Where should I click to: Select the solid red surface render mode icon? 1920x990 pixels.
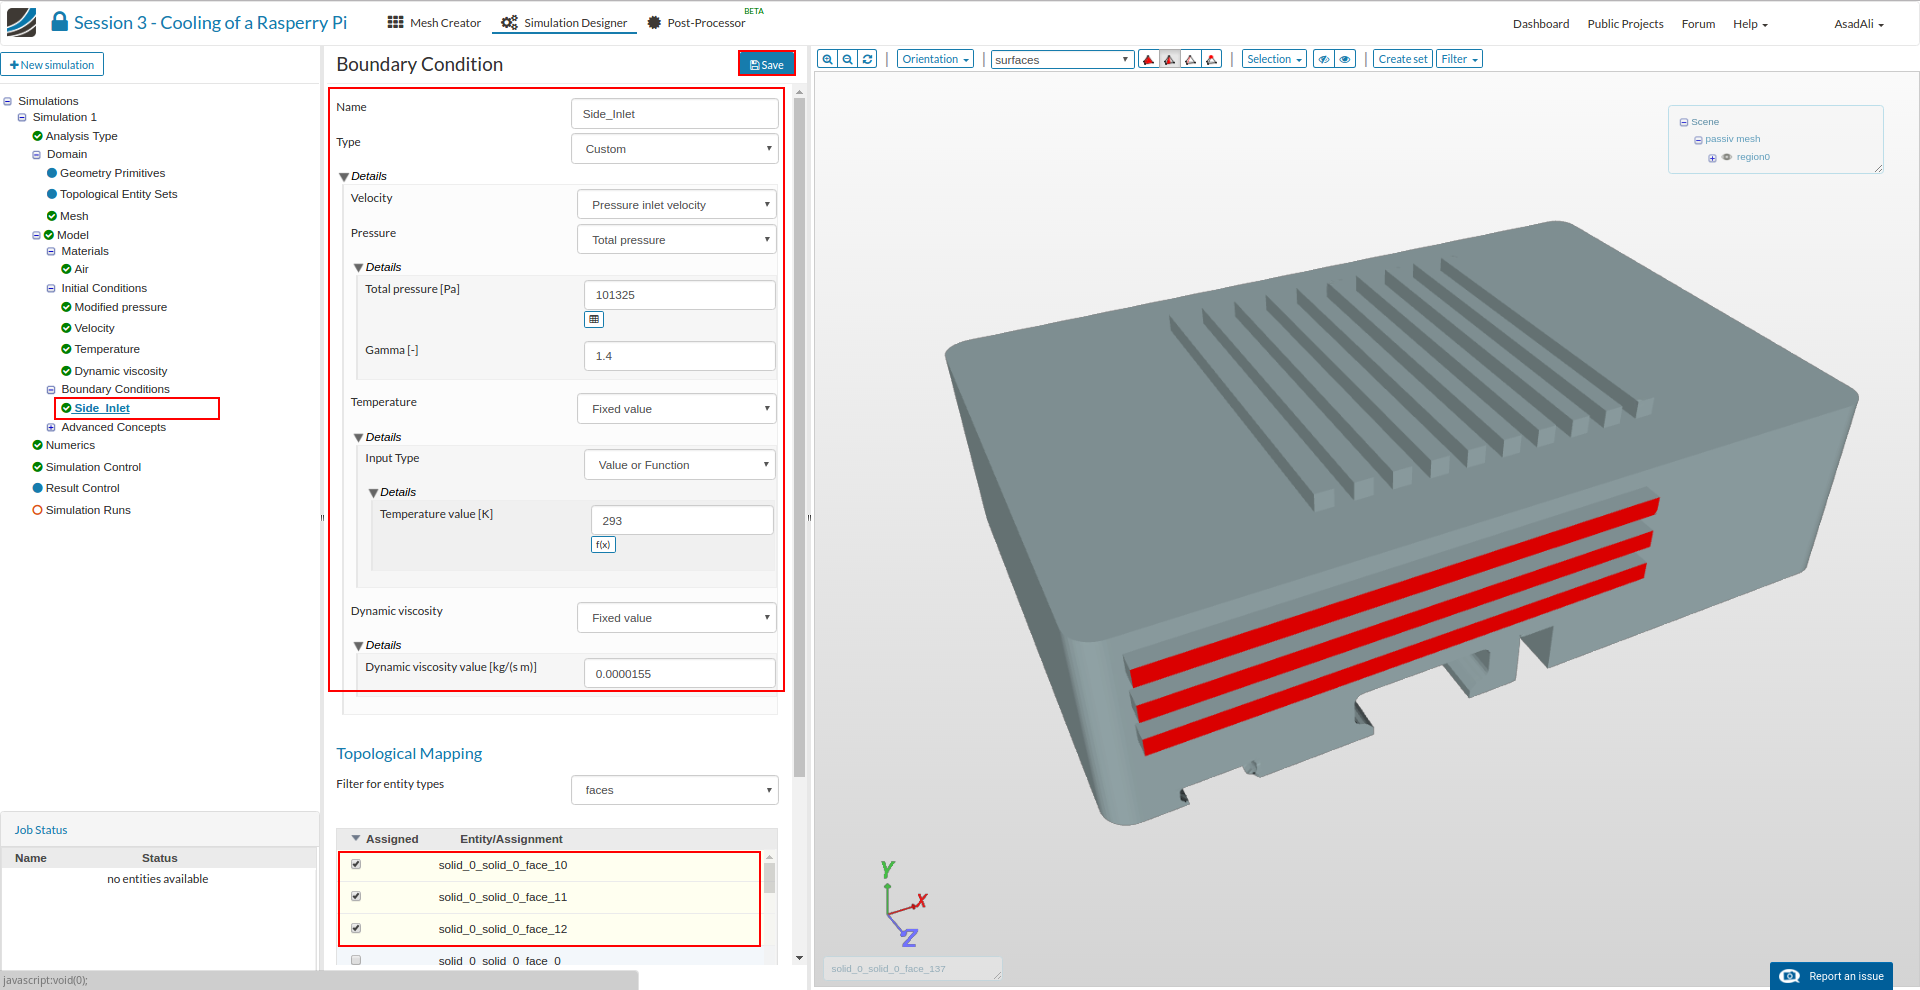coord(1148,59)
